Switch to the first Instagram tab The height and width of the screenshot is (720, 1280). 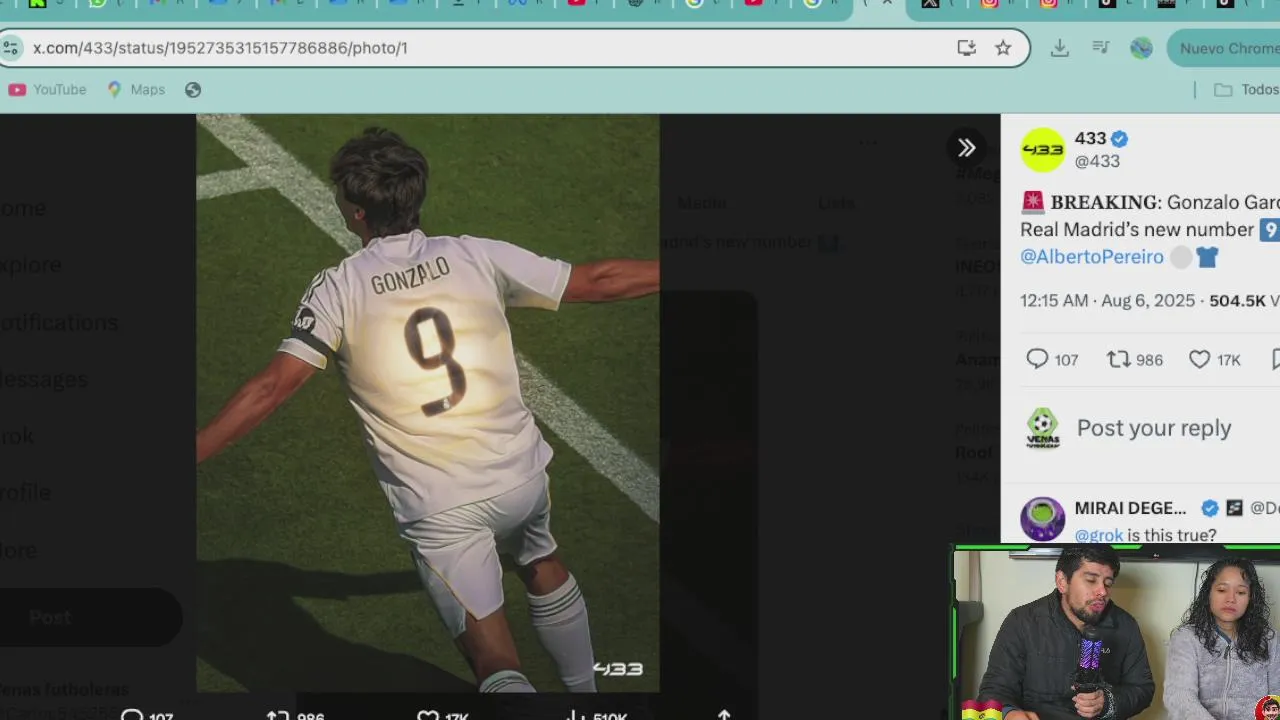989,4
